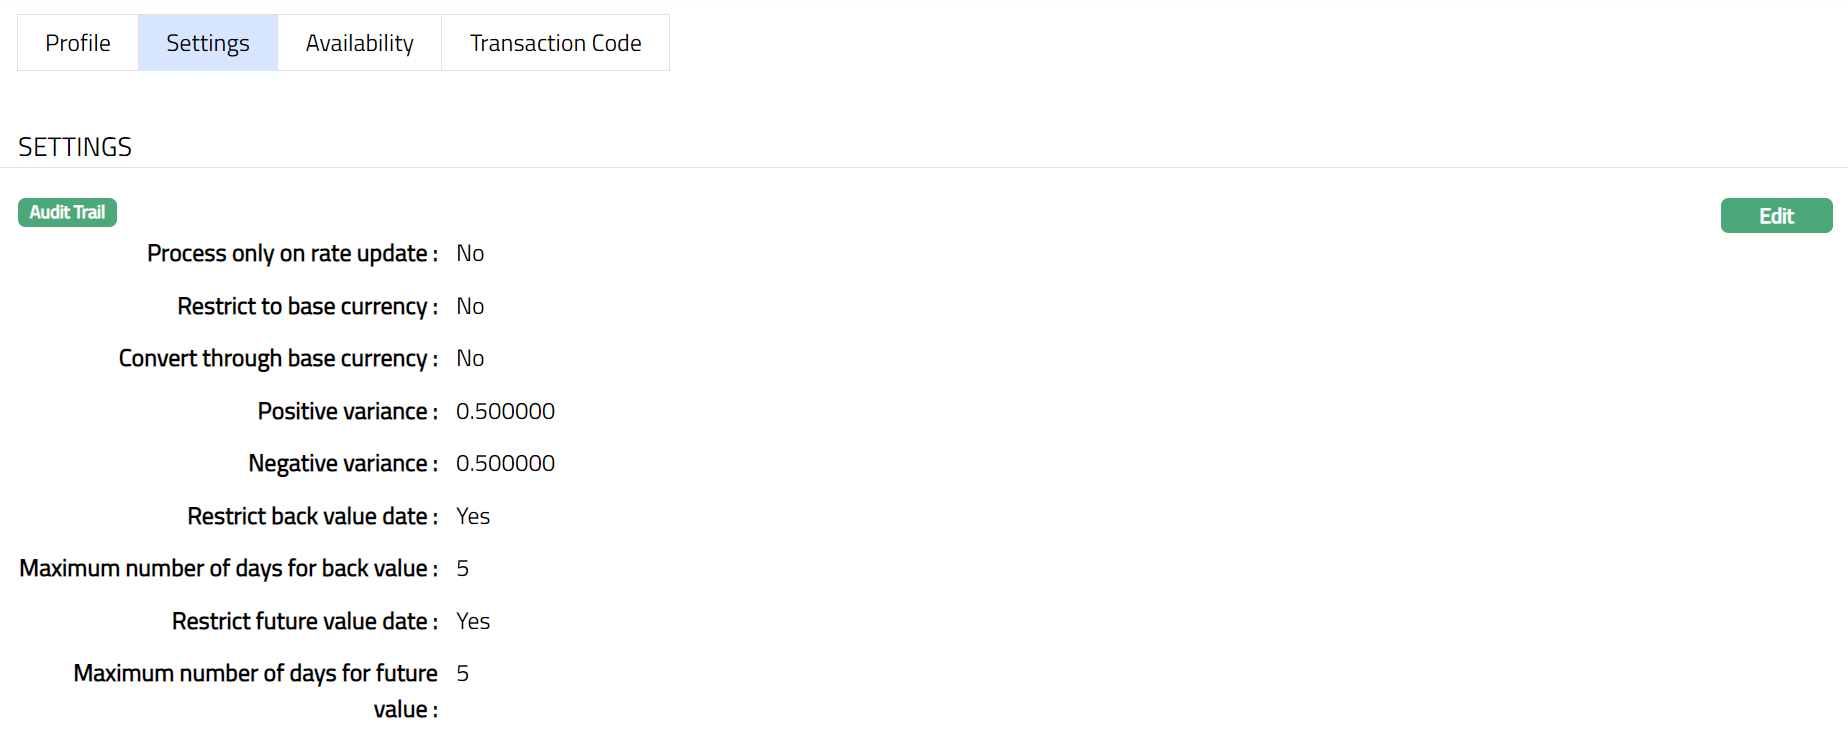Click the Restrict back value date label
The width and height of the screenshot is (1848, 737).
click(x=312, y=516)
